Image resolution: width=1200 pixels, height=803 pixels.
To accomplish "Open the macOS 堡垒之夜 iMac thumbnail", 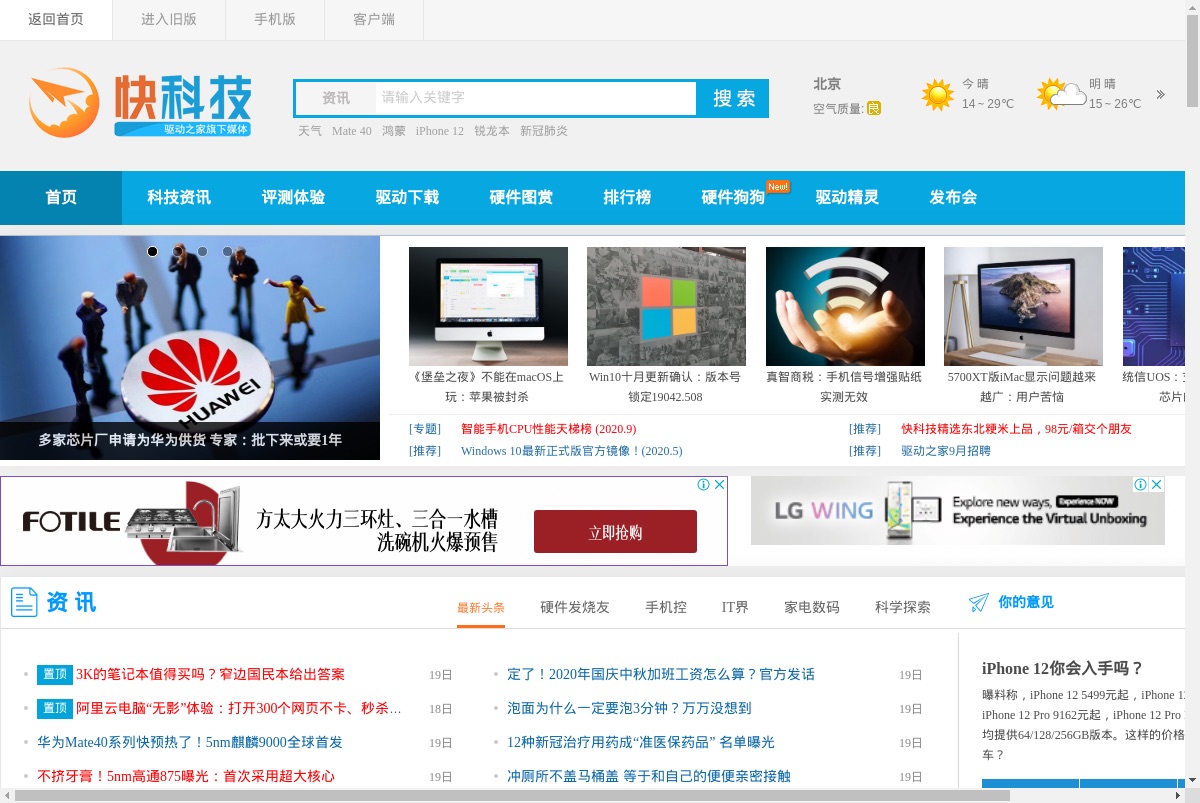I will pos(488,306).
